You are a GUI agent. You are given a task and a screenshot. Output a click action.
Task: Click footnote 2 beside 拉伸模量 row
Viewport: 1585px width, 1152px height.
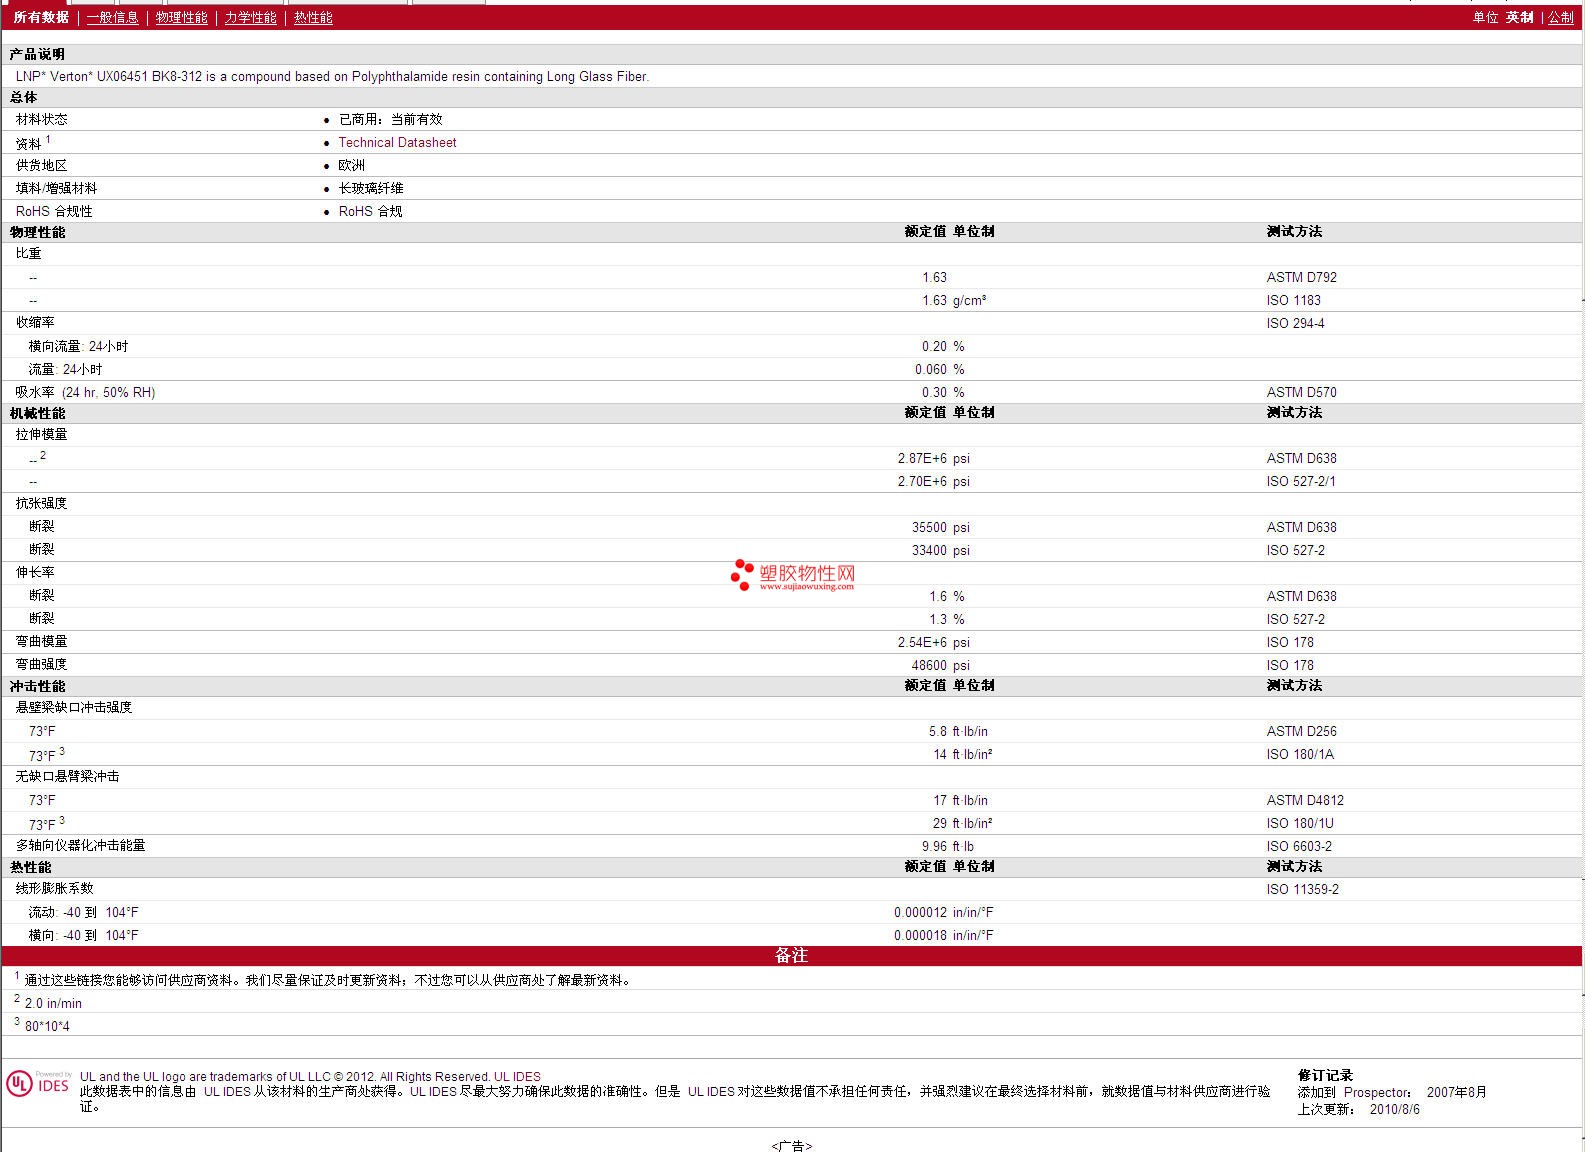tap(43, 455)
